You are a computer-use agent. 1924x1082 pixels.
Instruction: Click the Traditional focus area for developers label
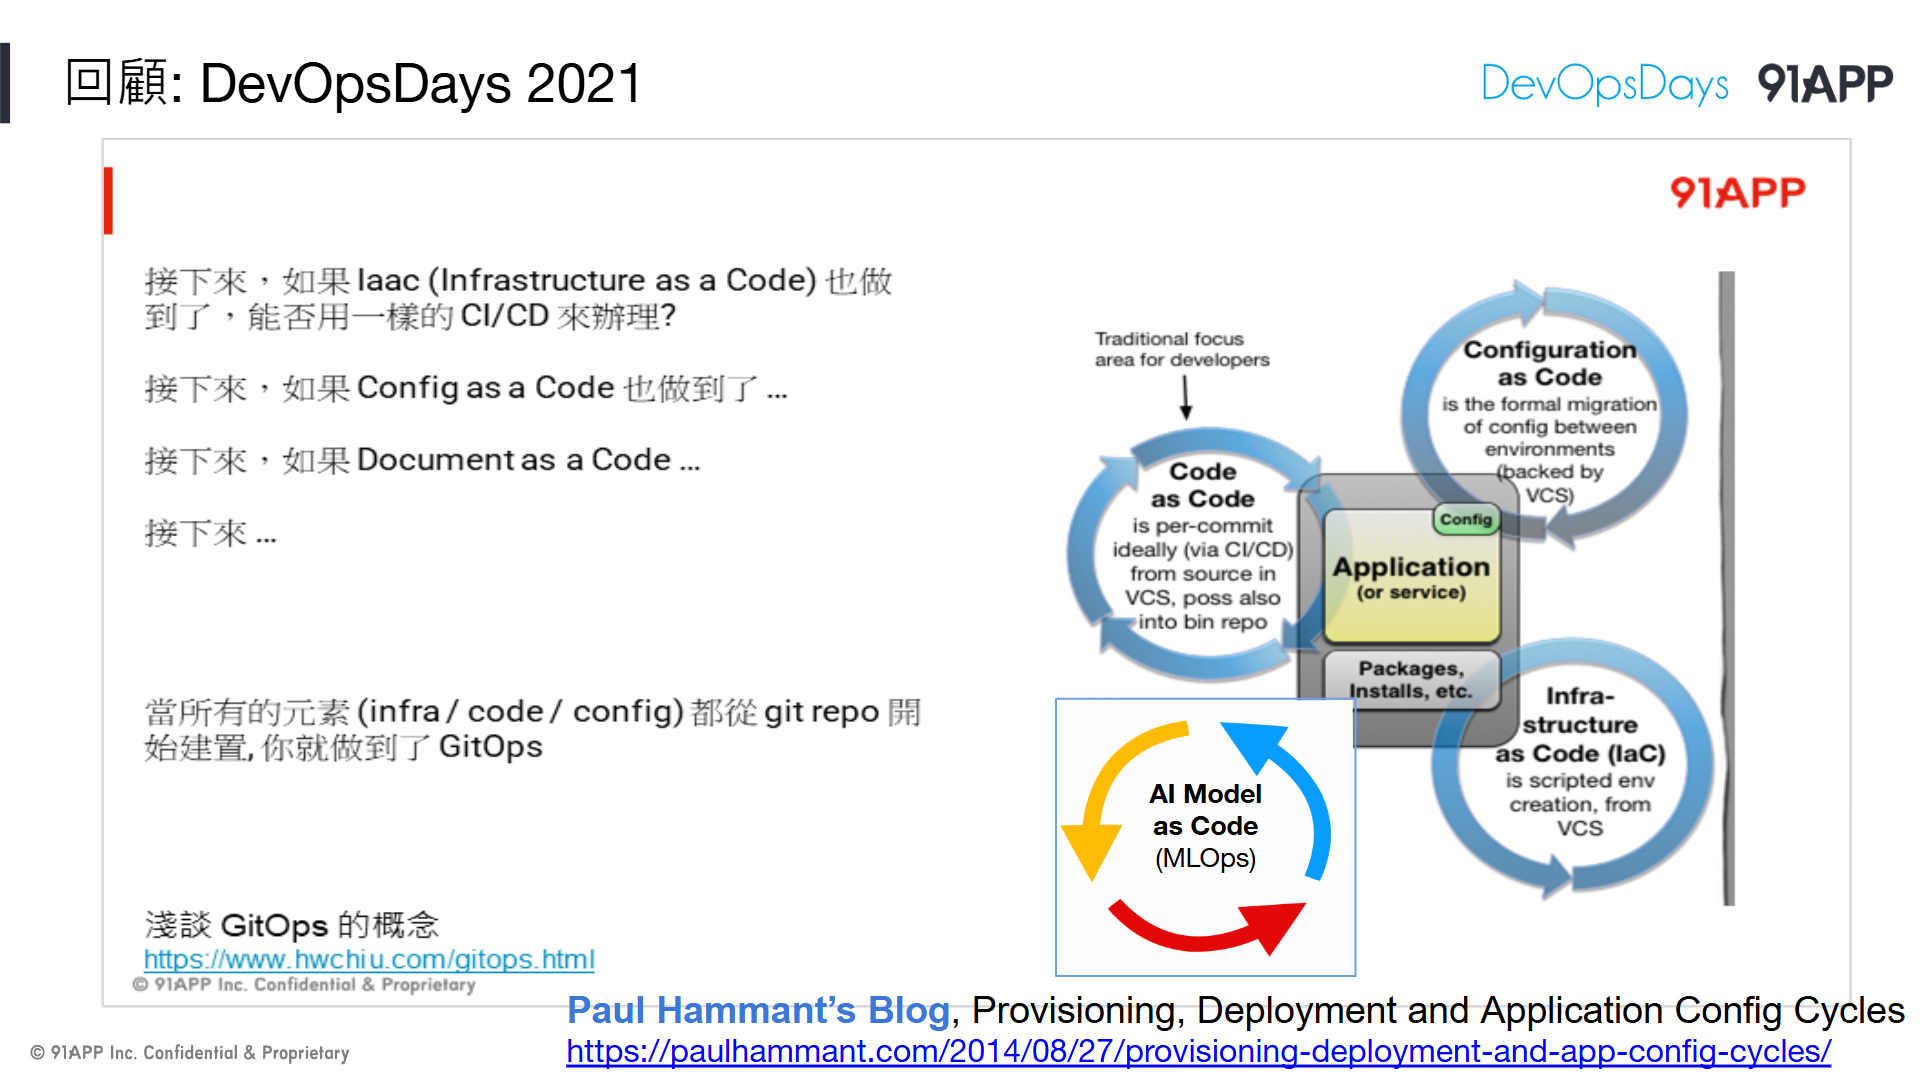coord(1180,350)
